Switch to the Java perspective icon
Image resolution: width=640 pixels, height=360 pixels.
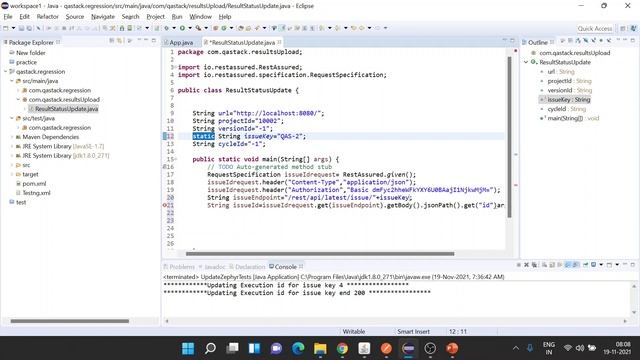click(x=633, y=29)
